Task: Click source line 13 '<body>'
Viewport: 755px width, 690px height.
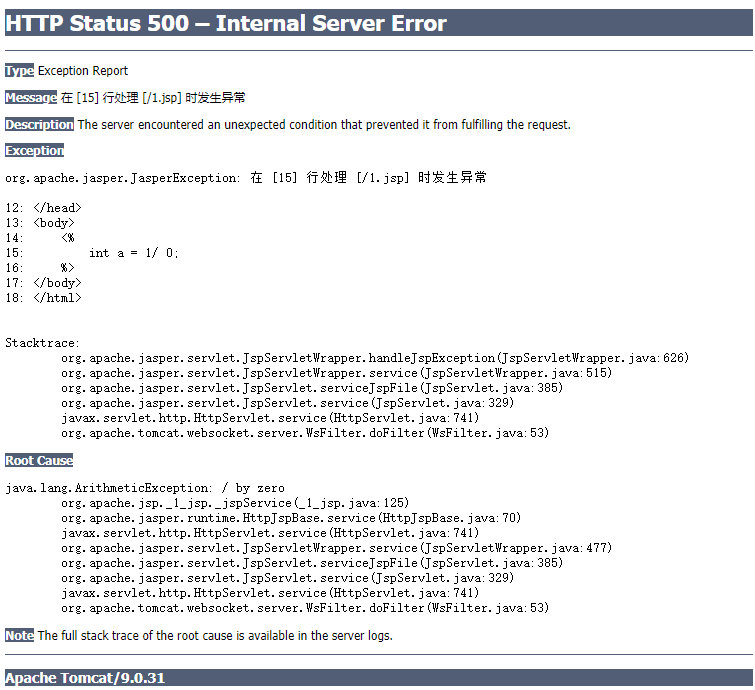Action: [40, 223]
